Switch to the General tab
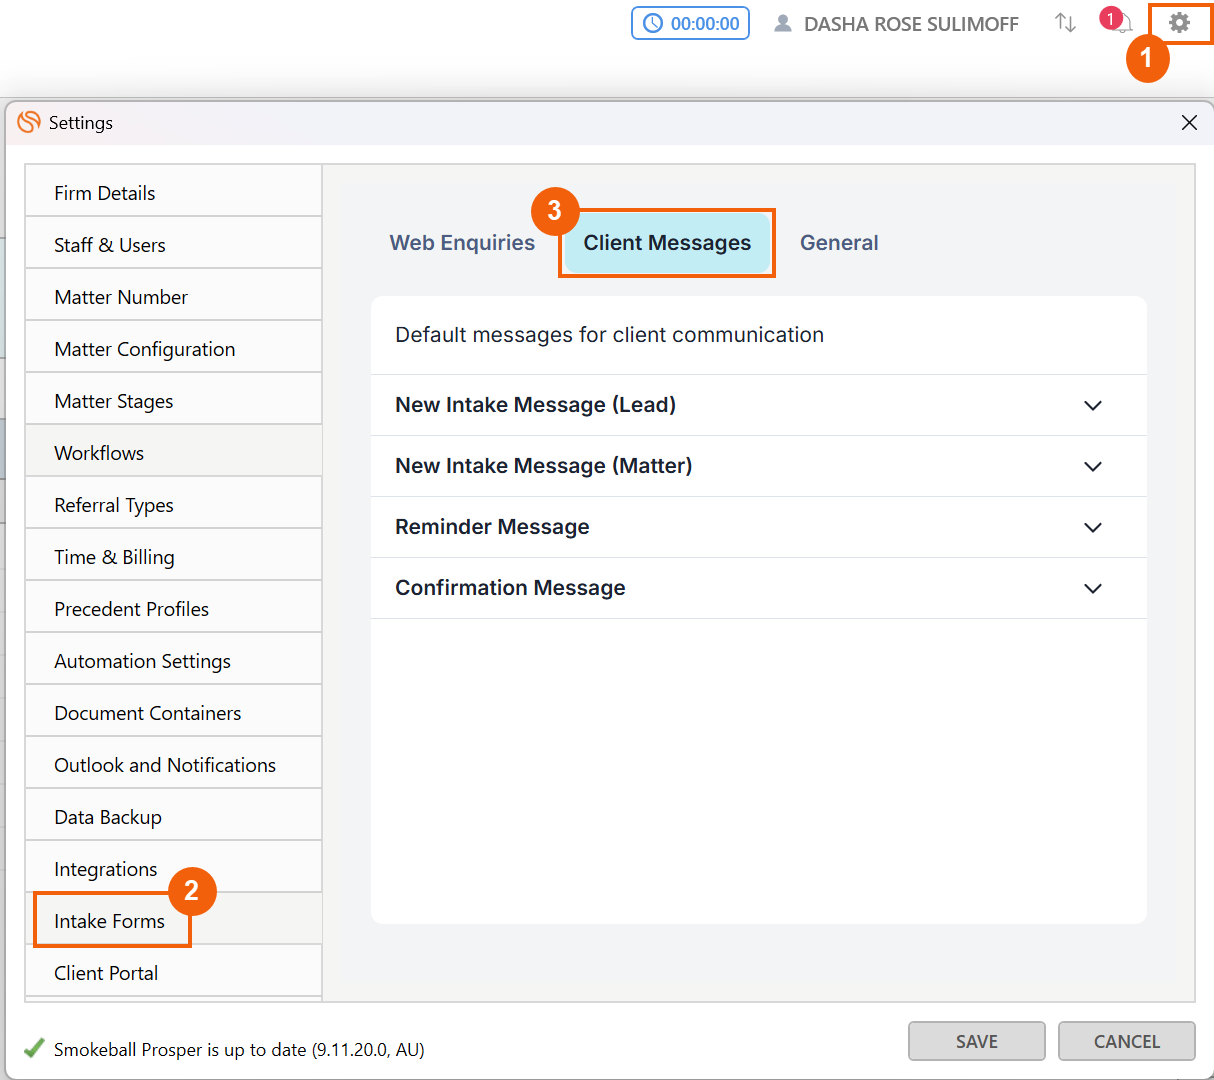This screenshot has height=1080, width=1214. [x=839, y=243]
